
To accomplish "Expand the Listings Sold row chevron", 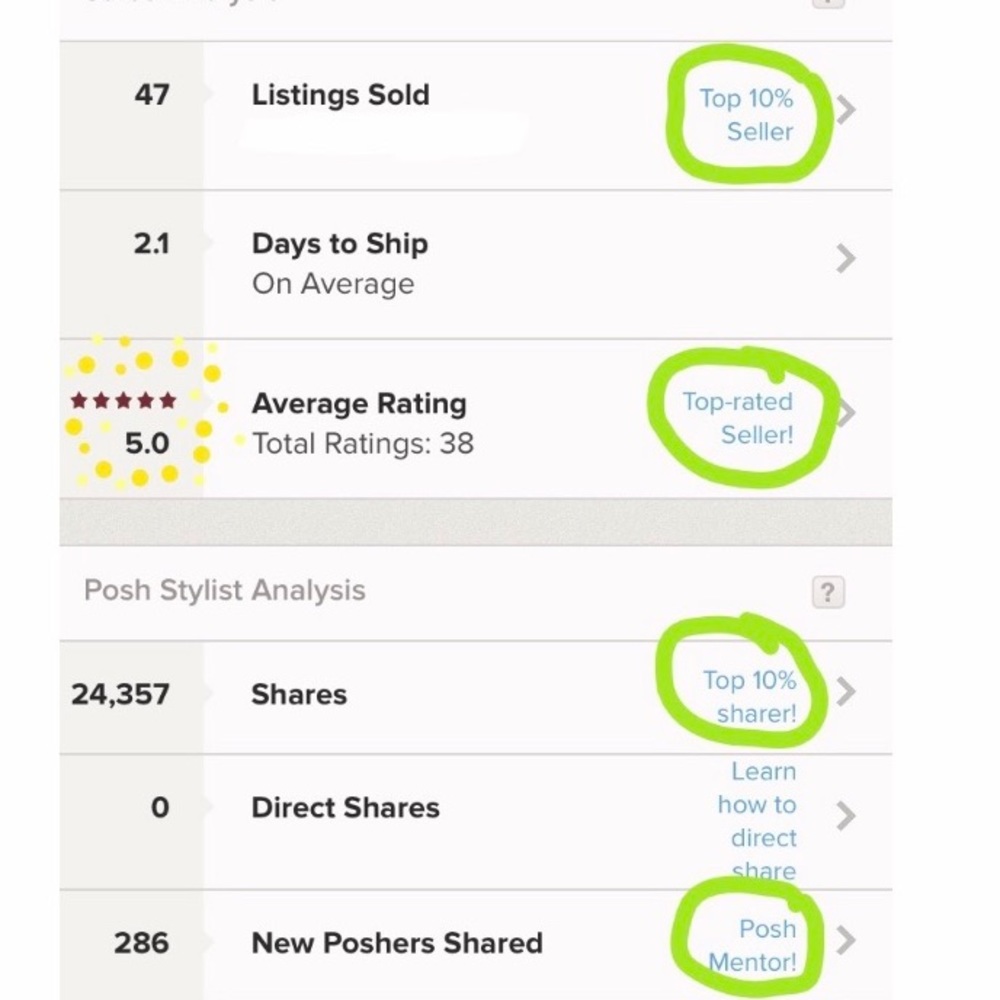I will [x=846, y=109].
